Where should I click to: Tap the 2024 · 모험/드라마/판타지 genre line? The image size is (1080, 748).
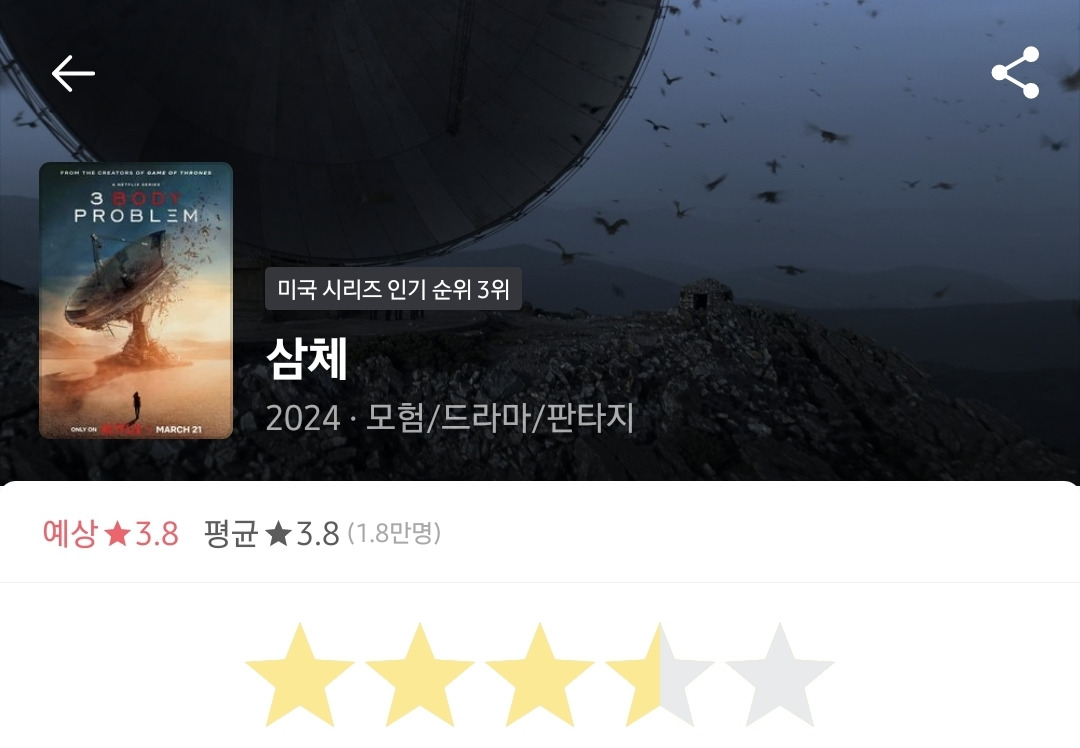[450, 417]
